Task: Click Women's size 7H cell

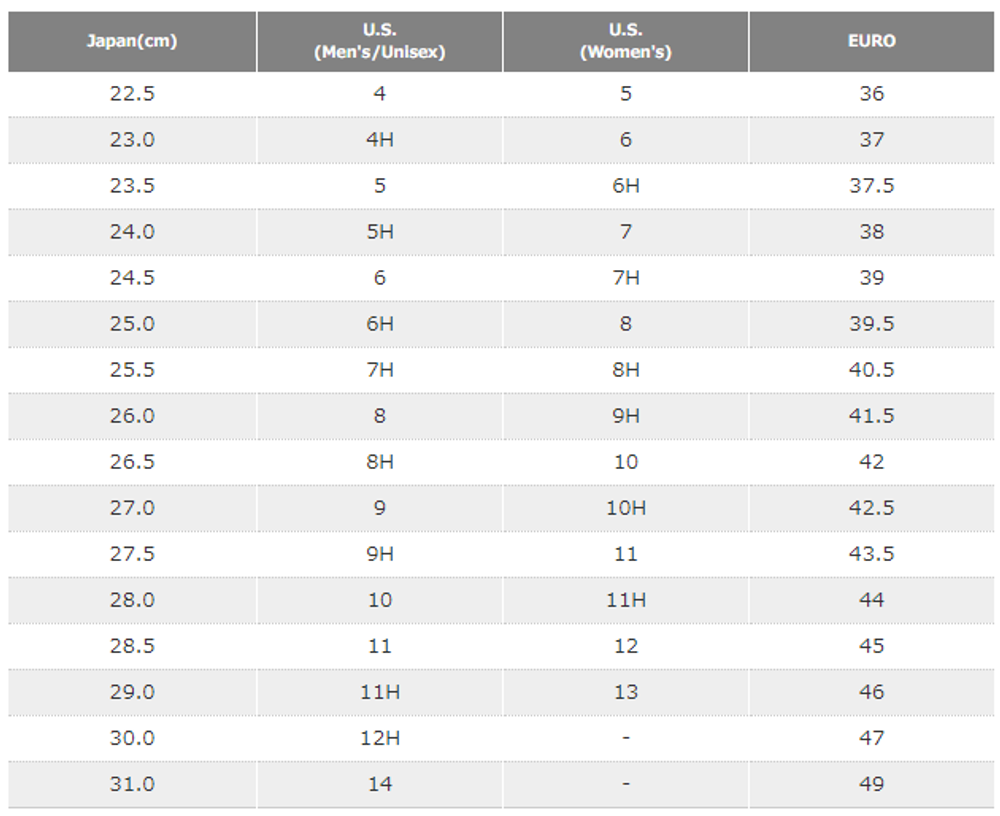Action: click(625, 278)
